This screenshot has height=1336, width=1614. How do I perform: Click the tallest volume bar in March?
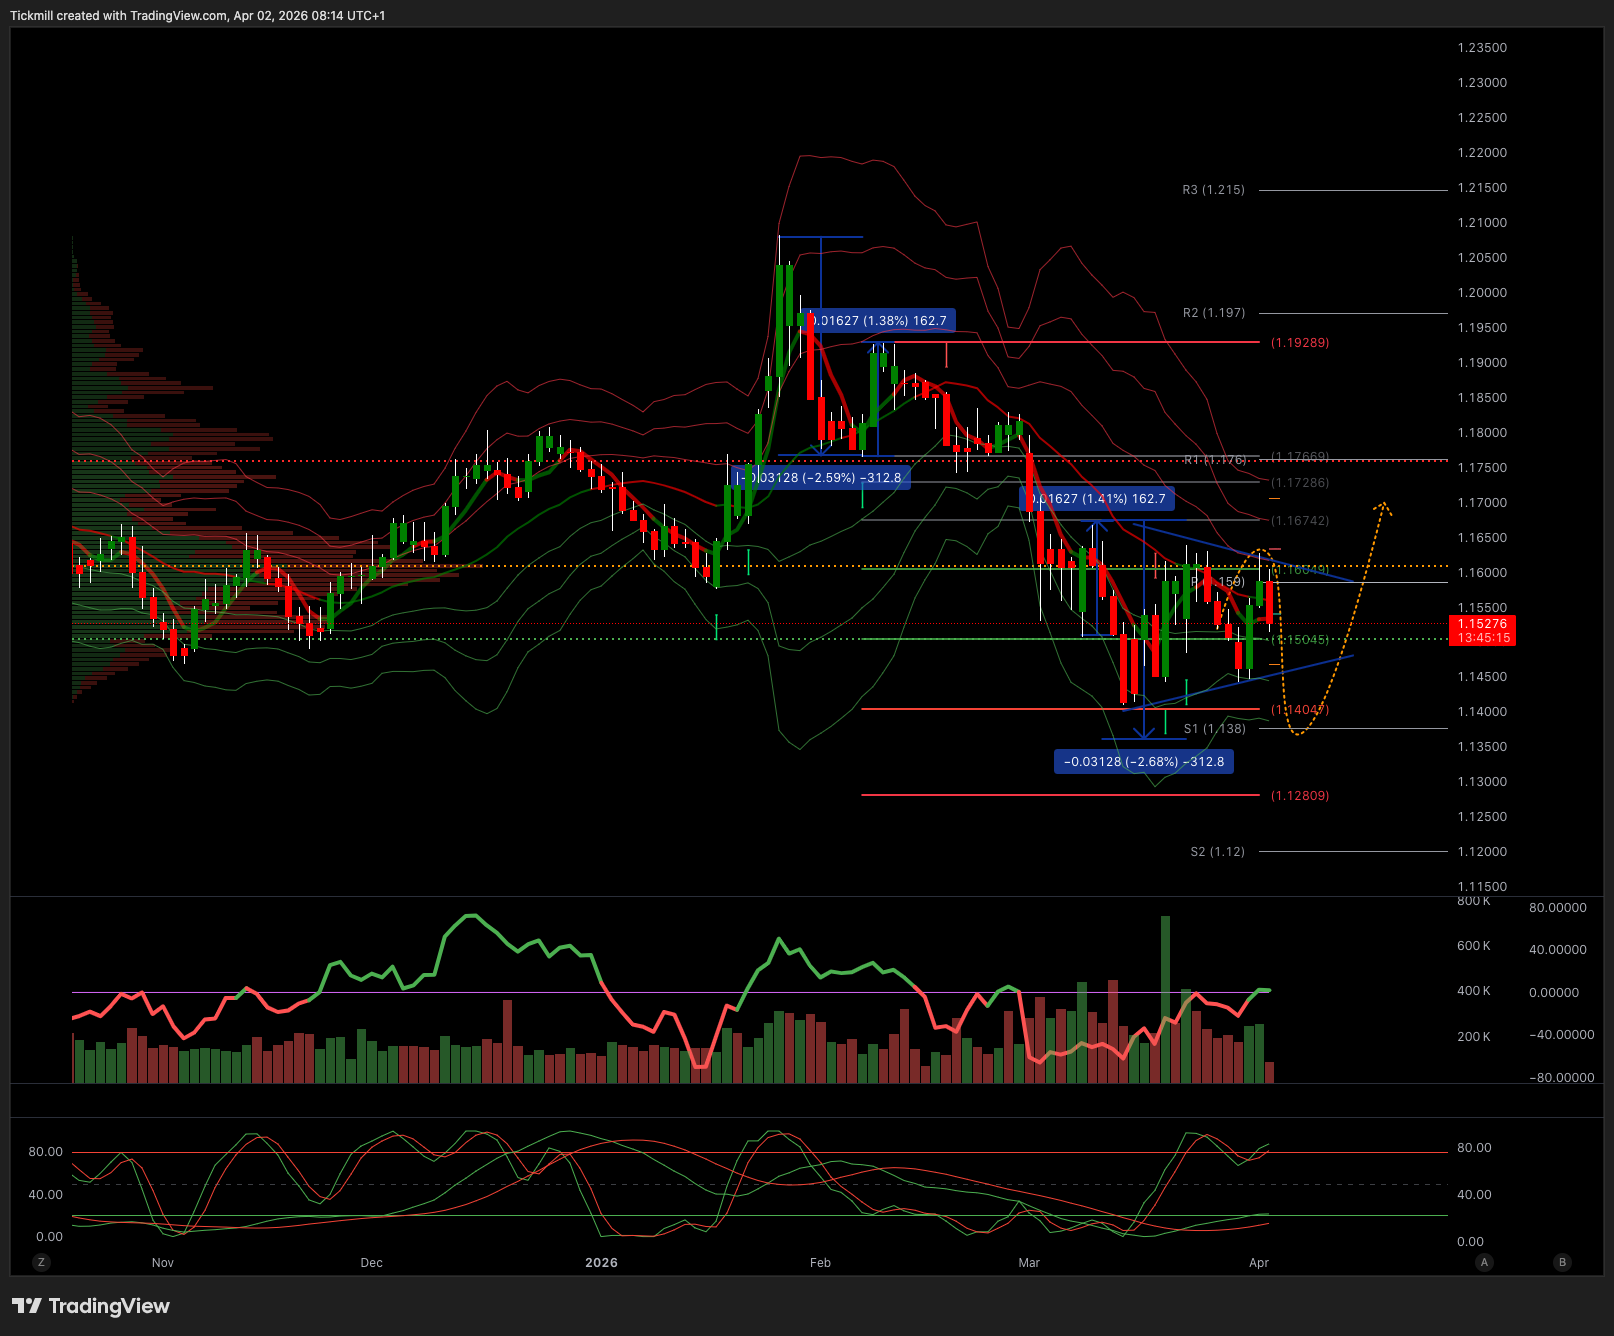point(1165,998)
